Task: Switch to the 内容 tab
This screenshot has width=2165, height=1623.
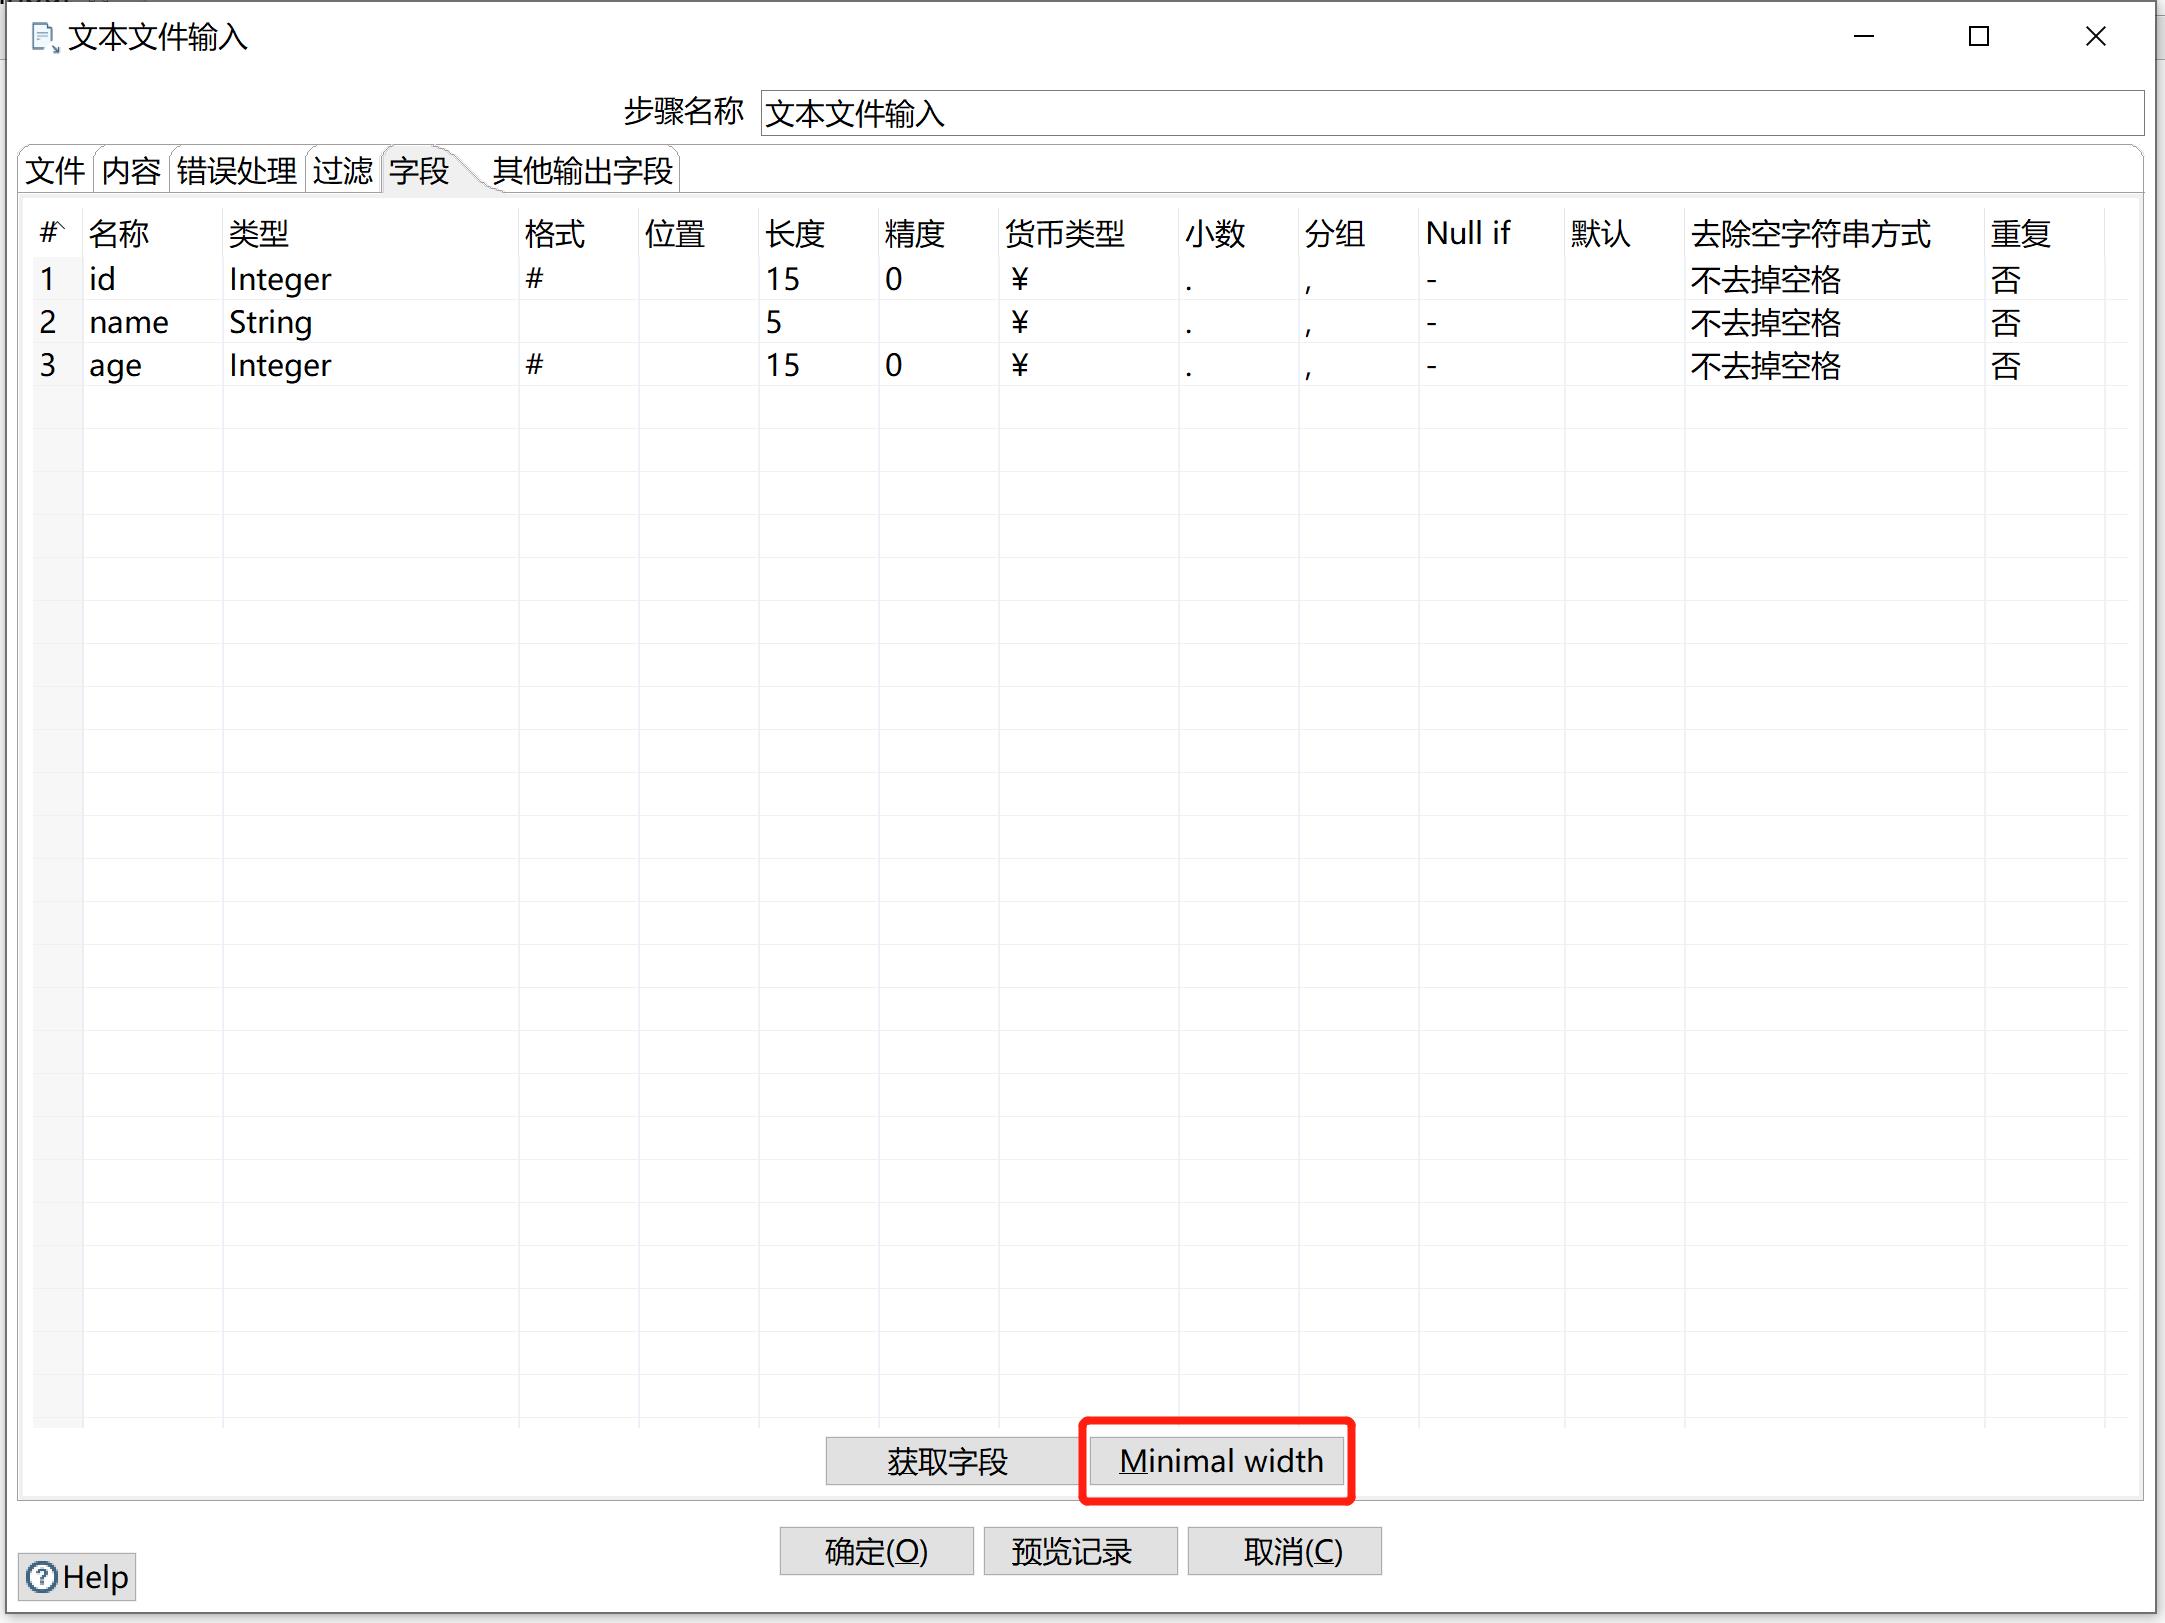Action: [x=131, y=171]
